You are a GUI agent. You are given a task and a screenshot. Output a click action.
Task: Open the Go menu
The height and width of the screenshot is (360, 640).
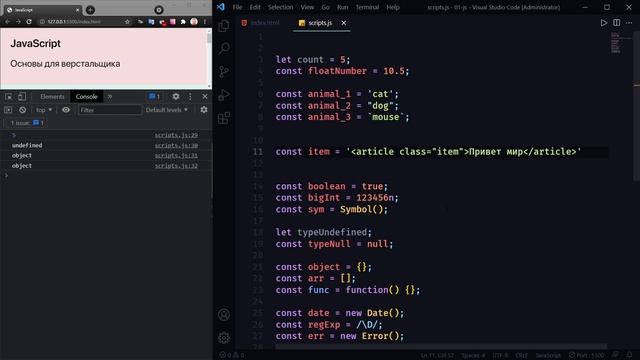325,7
